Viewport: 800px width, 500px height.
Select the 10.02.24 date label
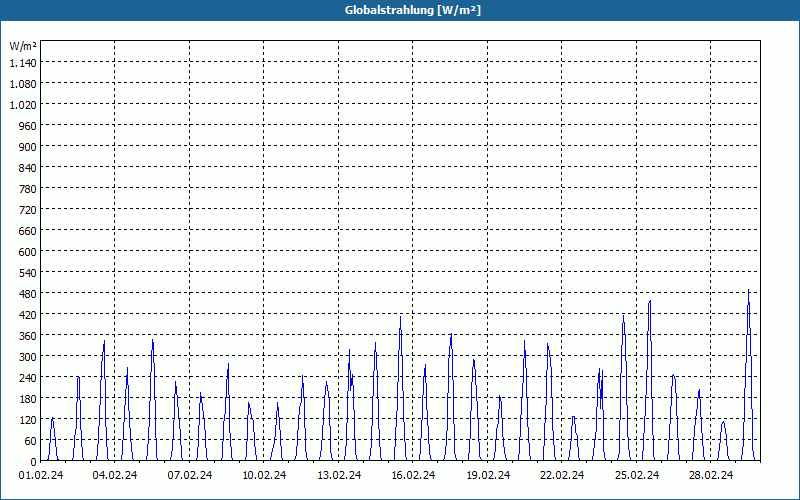pyautogui.click(x=264, y=476)
